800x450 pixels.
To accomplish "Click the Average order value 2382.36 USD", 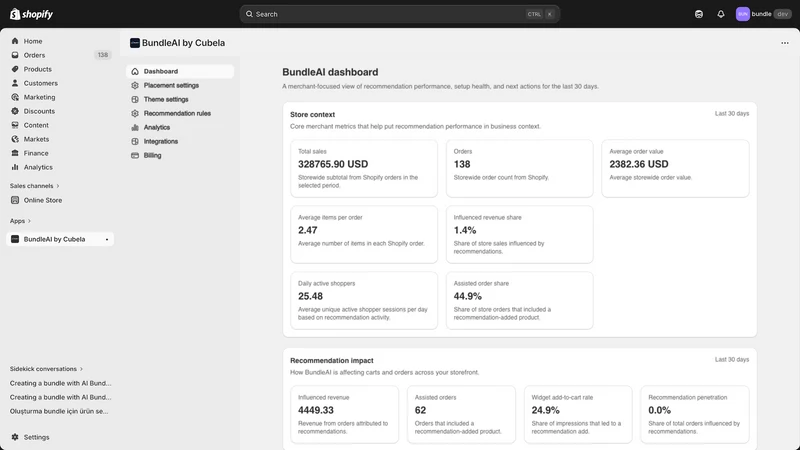I will click(x=639, y=164).
